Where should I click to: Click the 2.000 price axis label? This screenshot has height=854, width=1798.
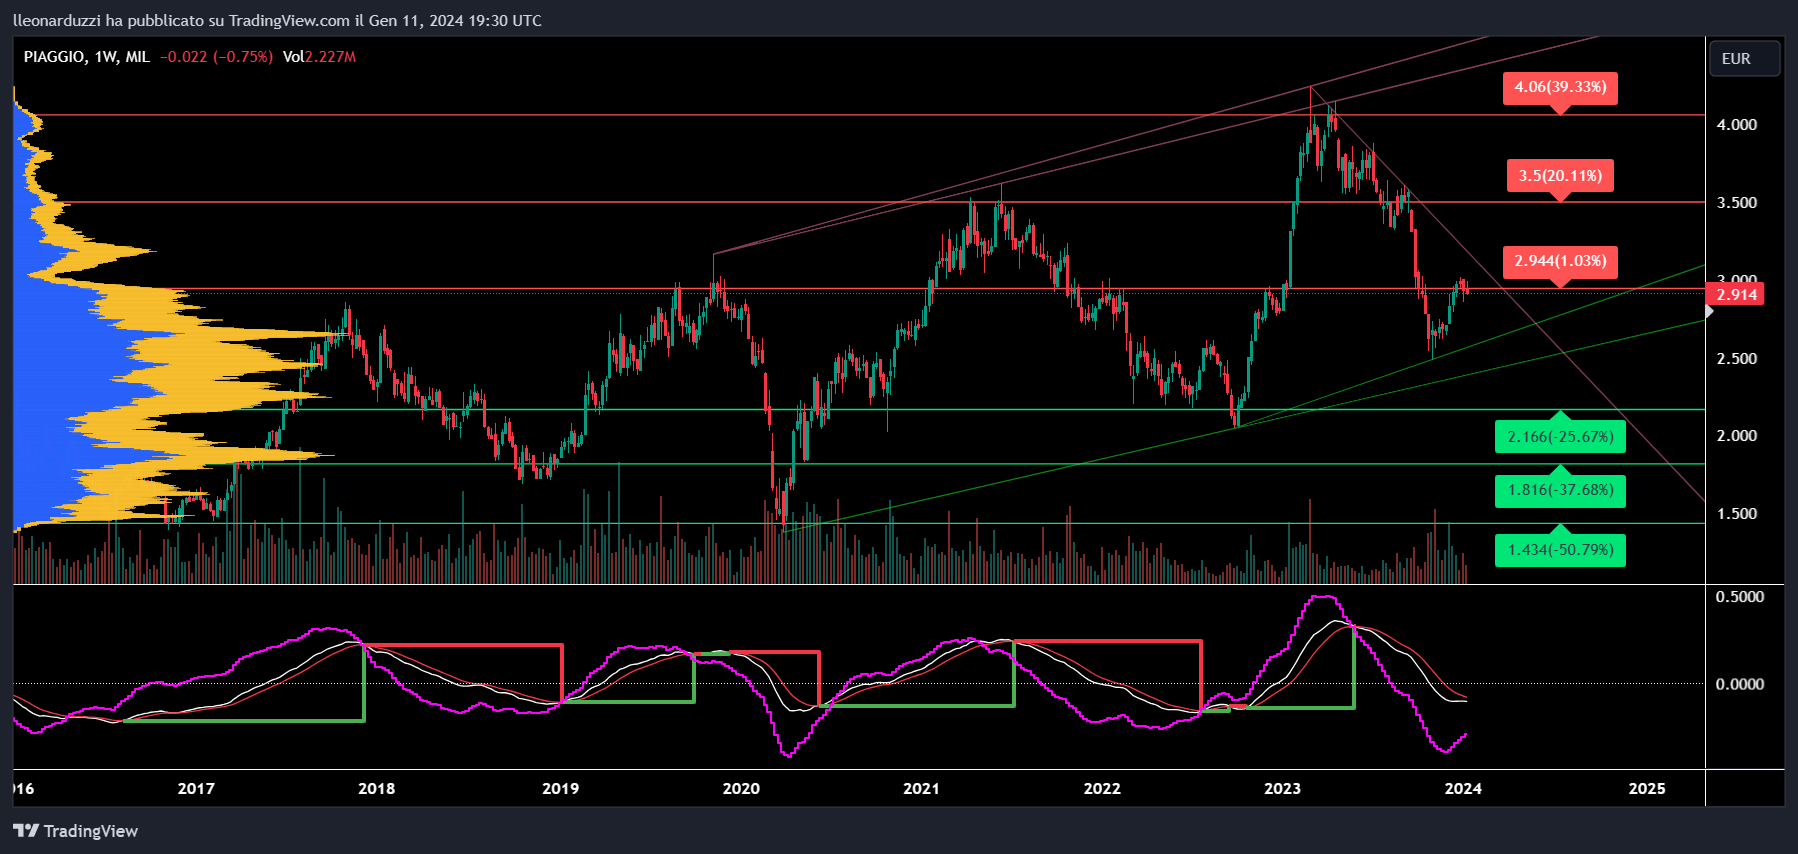1737,436
